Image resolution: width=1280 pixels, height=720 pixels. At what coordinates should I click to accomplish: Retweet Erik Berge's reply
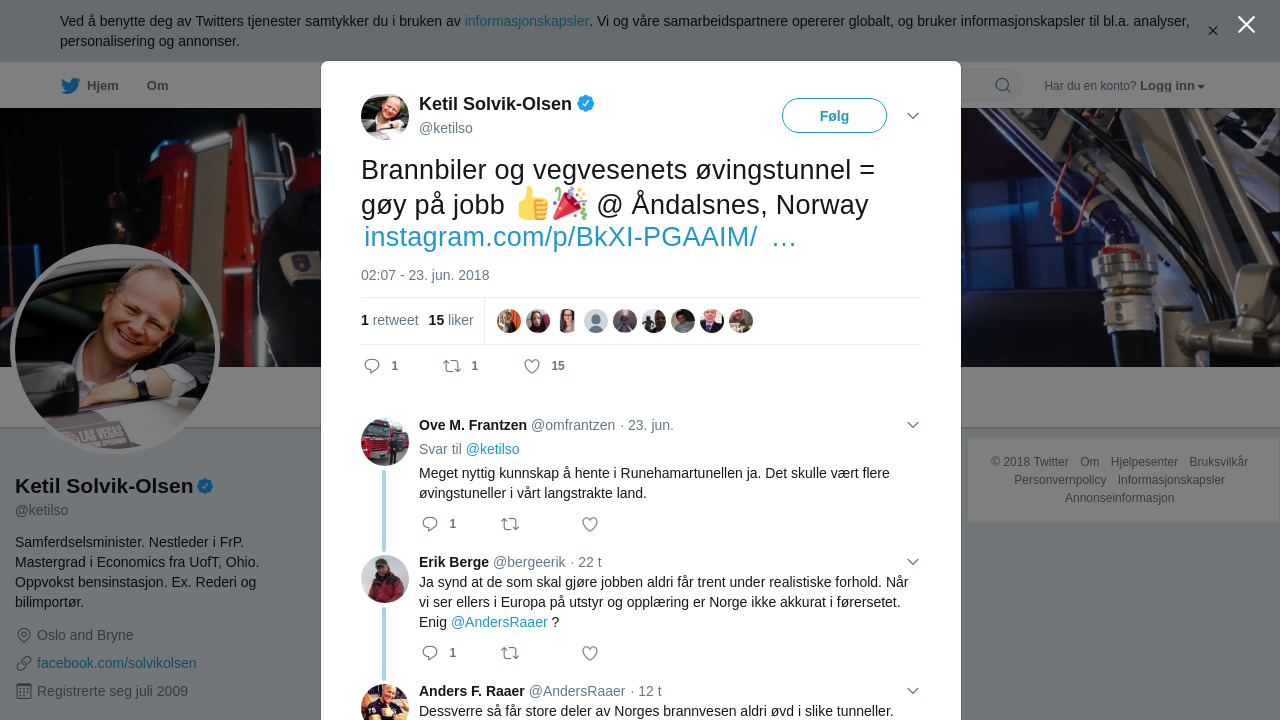(x=510, y=653)
